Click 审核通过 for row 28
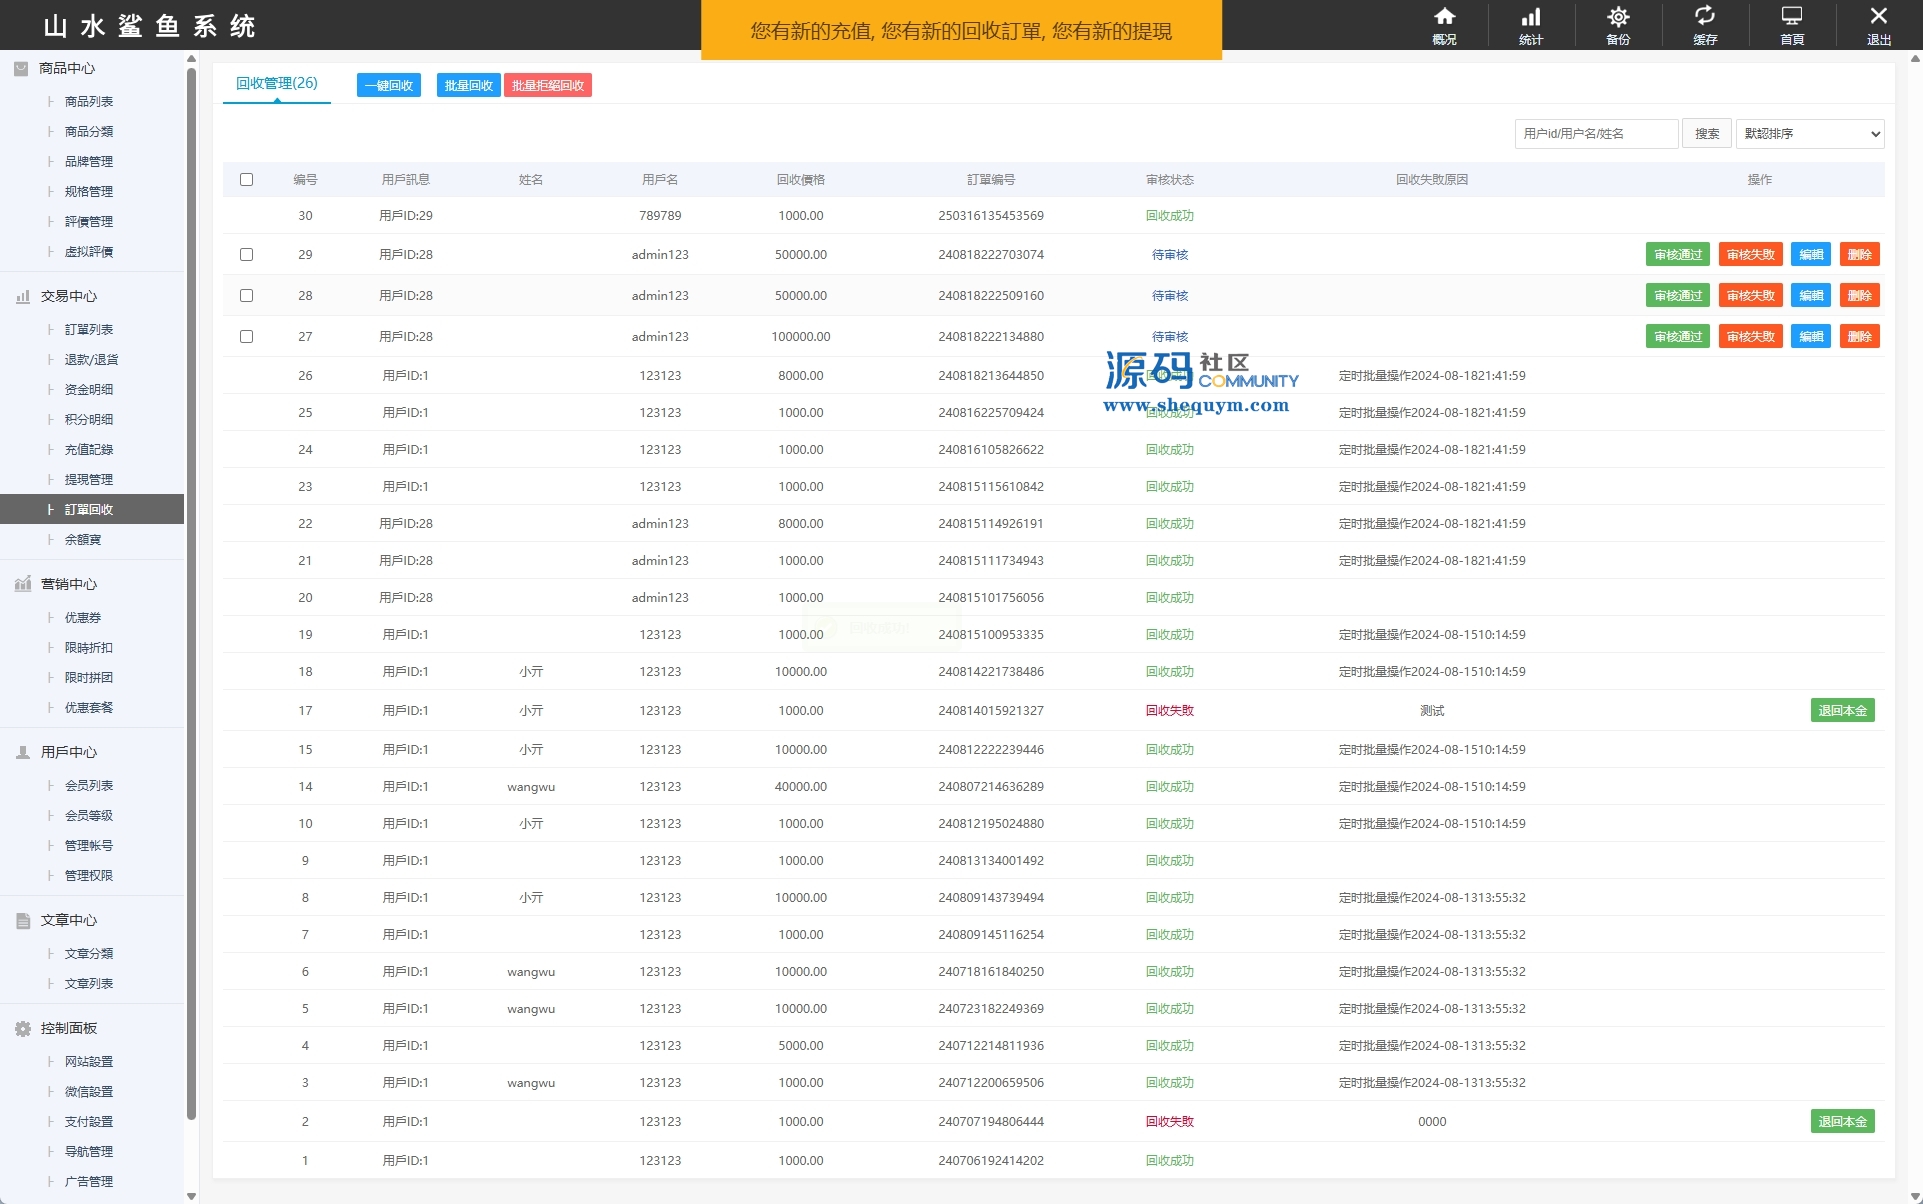Image resolution: width=1923 pixels, height=1204 pixels. (1677, 296)
